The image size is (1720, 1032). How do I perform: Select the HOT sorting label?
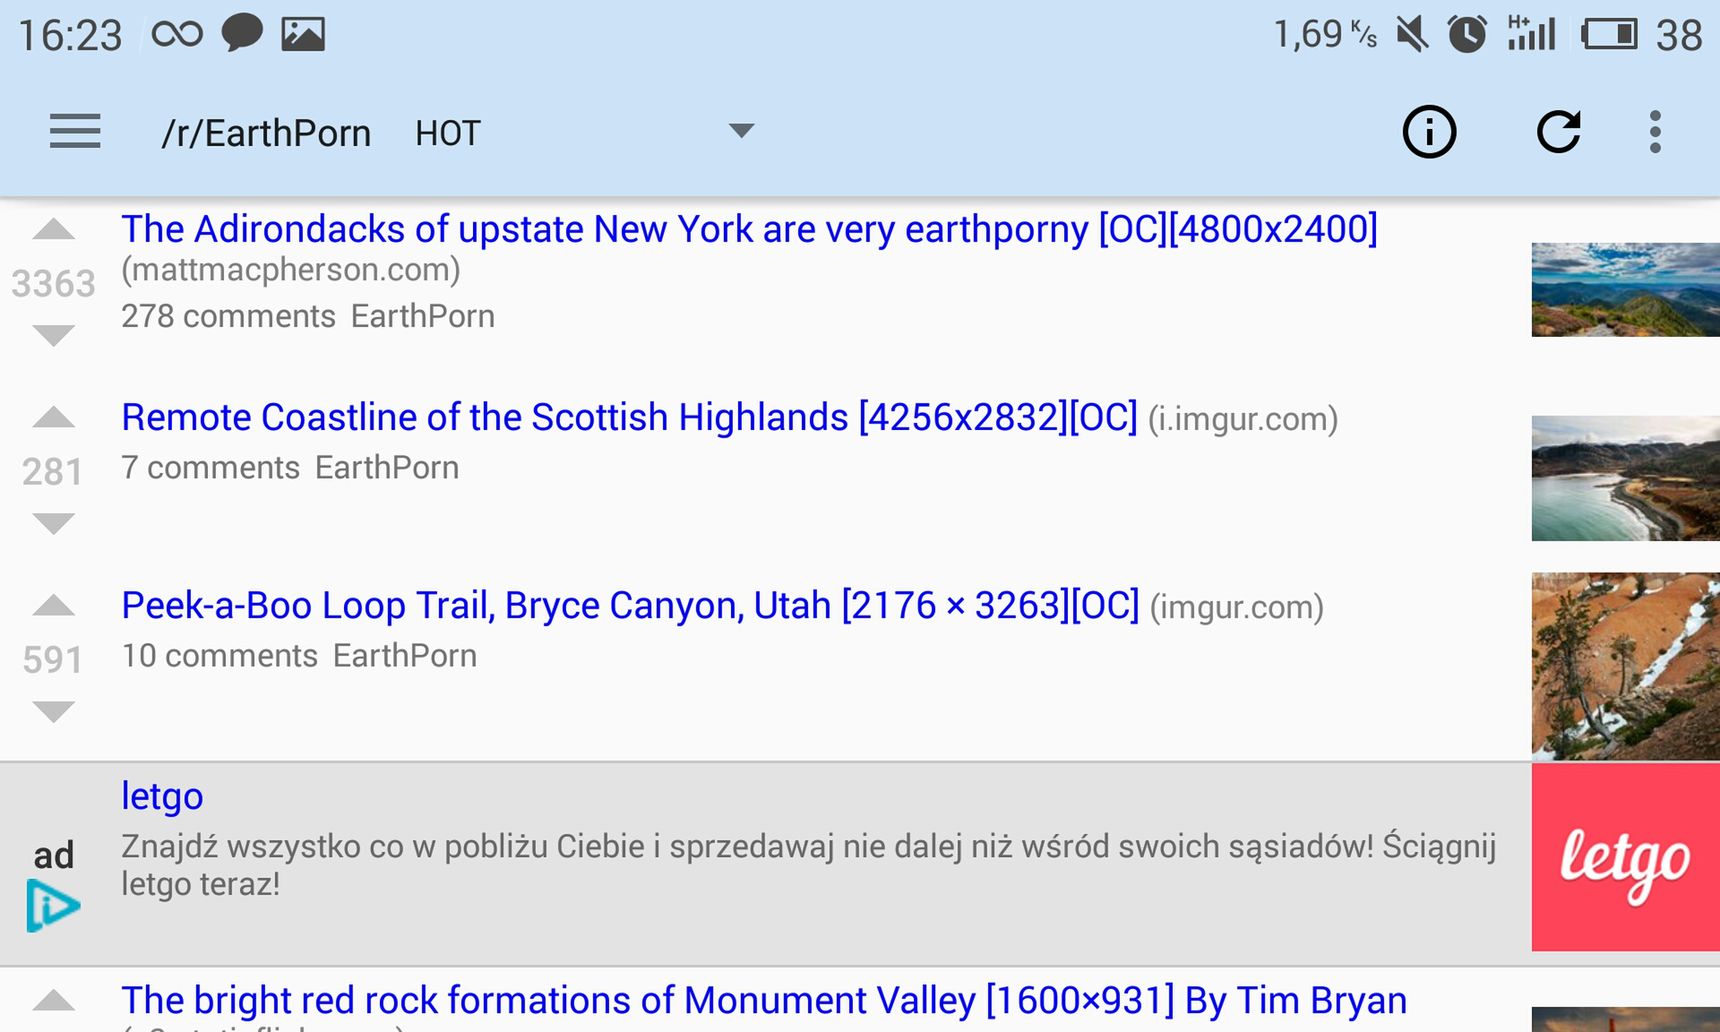coord(448,133)
